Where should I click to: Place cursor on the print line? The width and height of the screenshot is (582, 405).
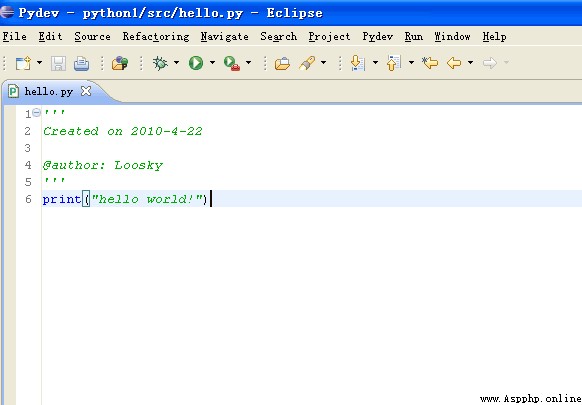pyautogui.click(x=312, y=199)
